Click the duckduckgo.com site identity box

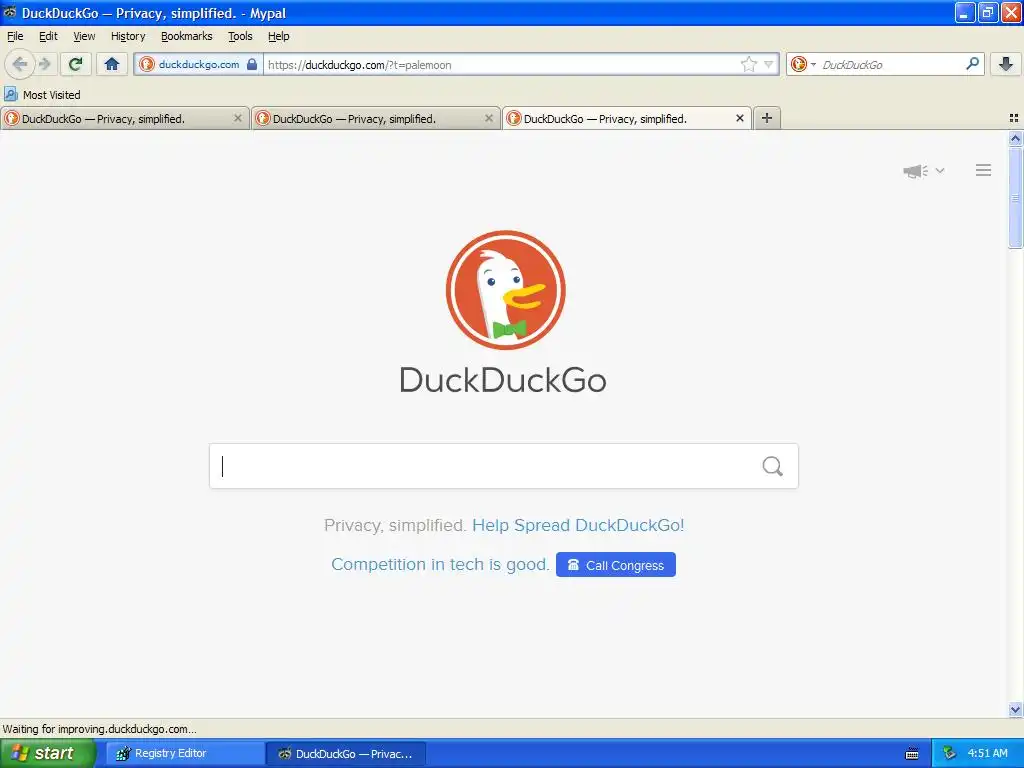click(x=199, y=64)
